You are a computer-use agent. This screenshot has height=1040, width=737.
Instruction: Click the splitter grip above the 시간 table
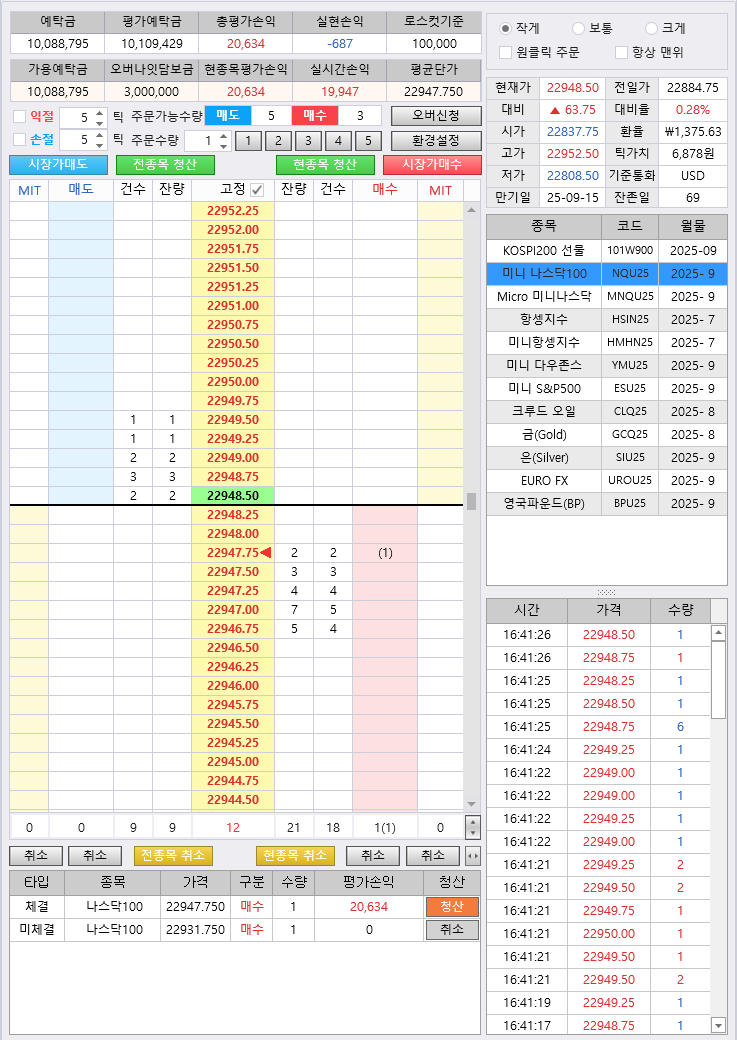(606, 592)
